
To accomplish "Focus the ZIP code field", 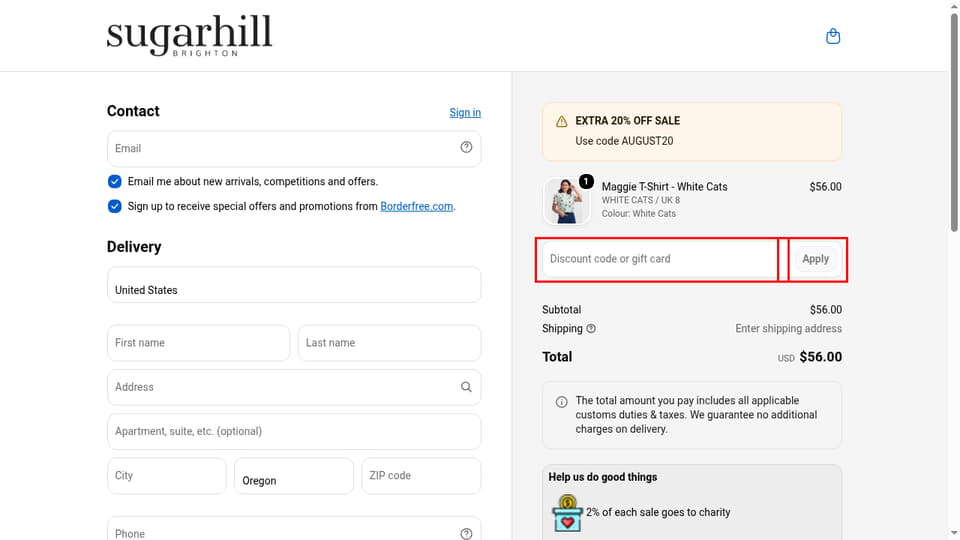I will pos(421,476).
